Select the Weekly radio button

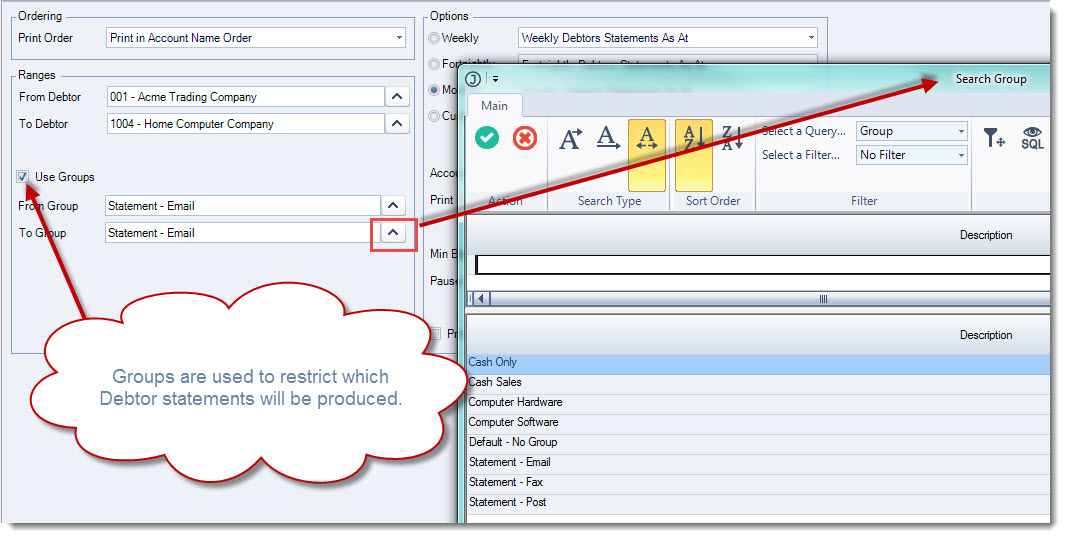click(434, 38)
